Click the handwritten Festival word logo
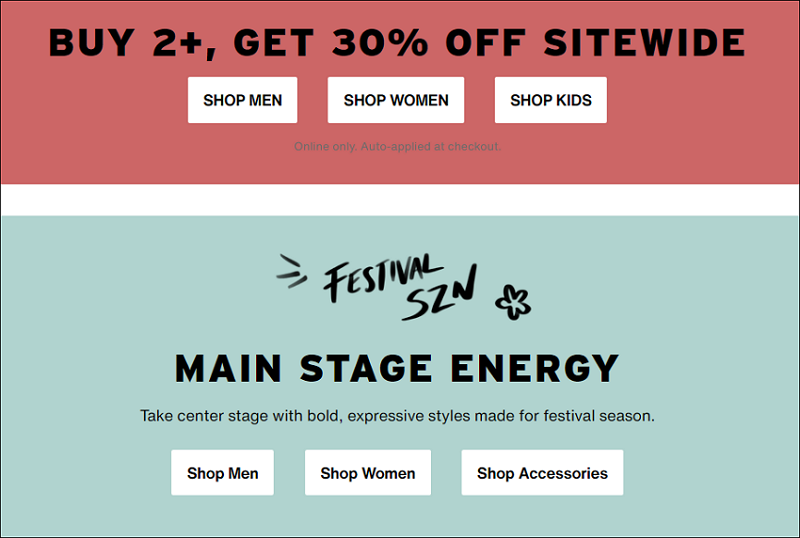Viewport: 800px width, 538px height. (382, 277)
